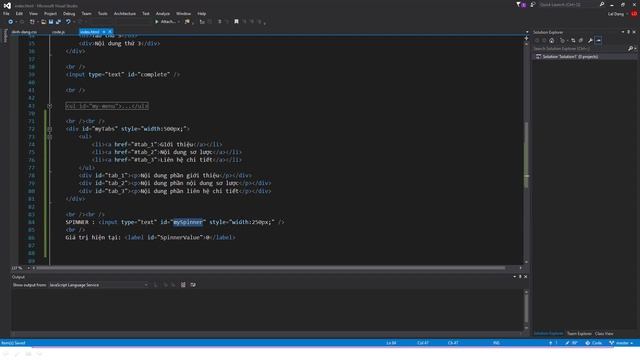Image resolution: width=640 pixels, height=360 pixels.
Task: Toggle Word Wrap in Output panel
Action: coord(193,285)
